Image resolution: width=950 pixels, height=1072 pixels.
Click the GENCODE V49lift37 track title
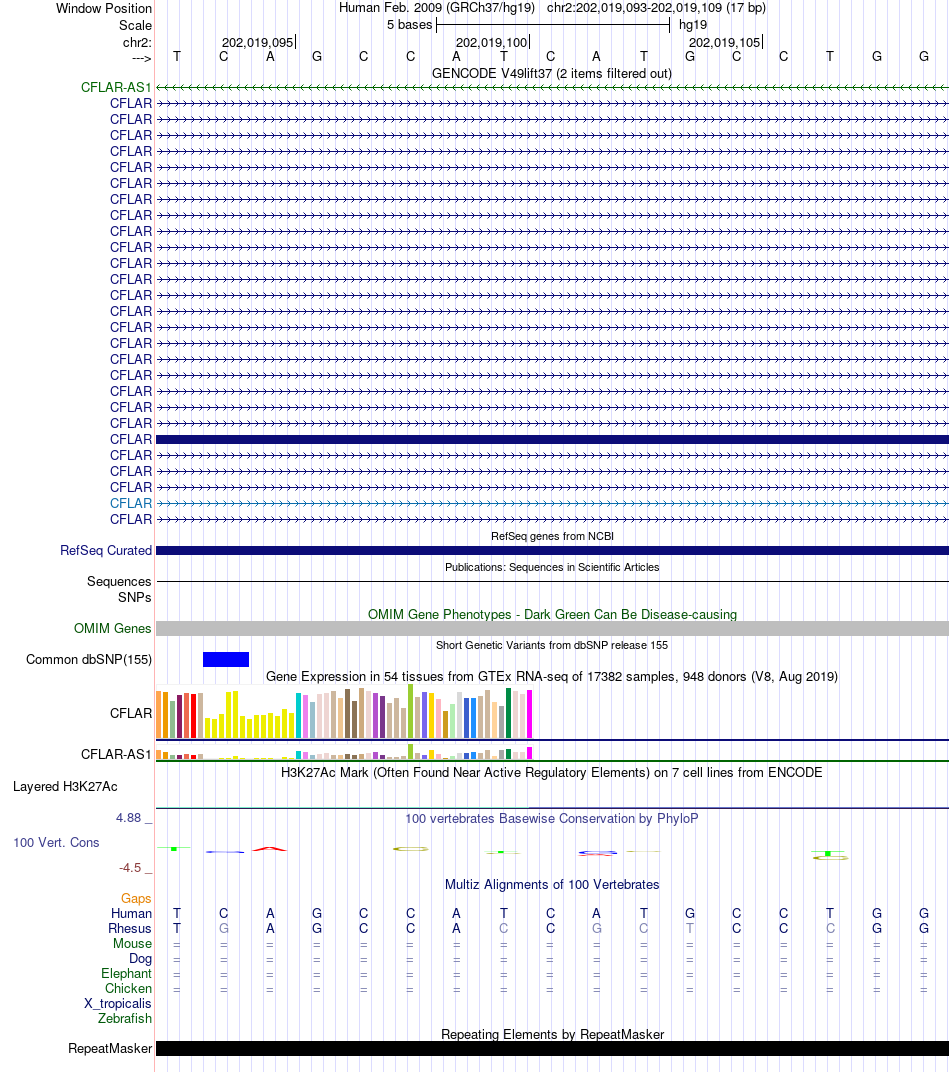pos(552,73)
